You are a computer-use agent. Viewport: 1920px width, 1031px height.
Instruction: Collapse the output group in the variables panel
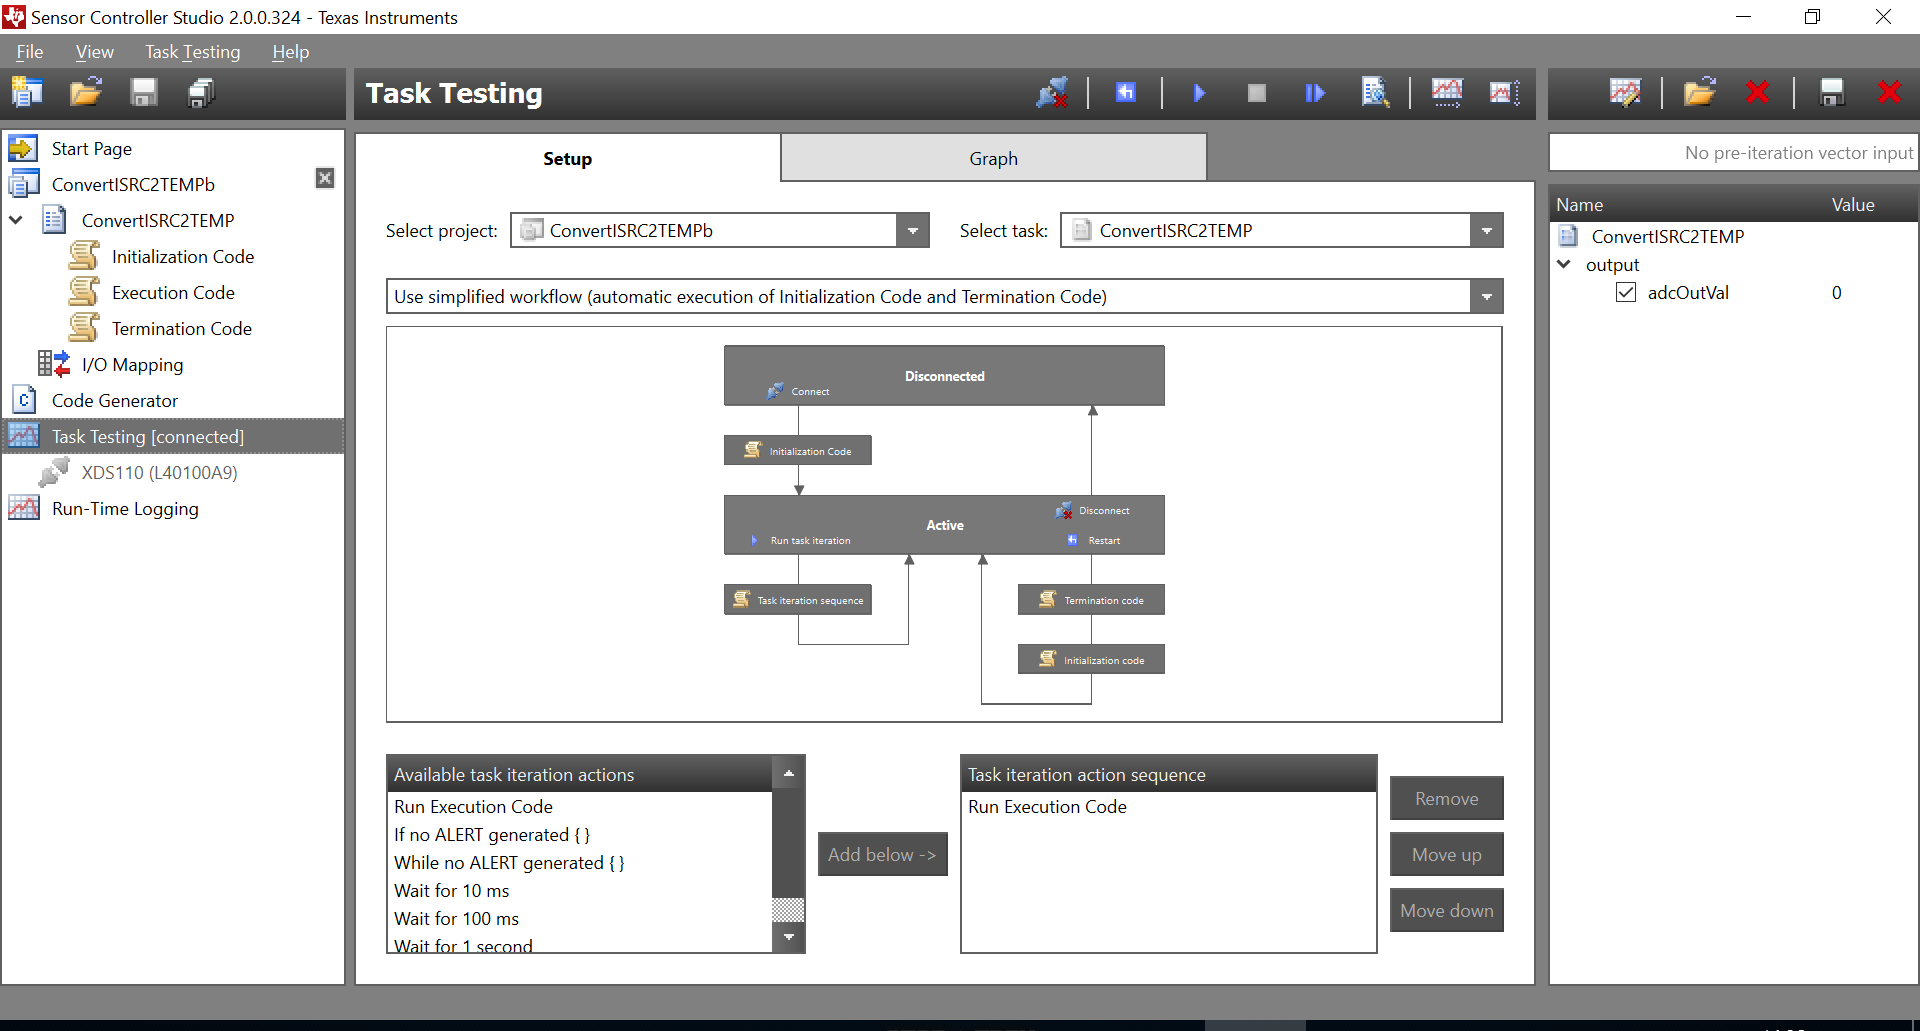(1564, 265)
